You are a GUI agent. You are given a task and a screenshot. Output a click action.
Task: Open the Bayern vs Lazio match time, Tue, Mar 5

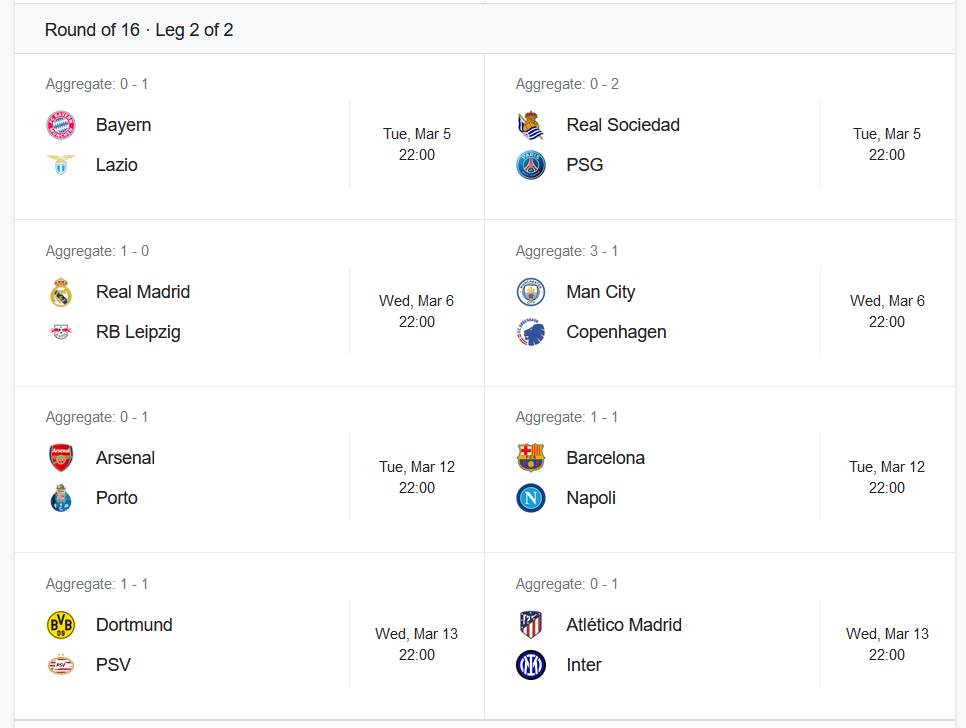417,144
